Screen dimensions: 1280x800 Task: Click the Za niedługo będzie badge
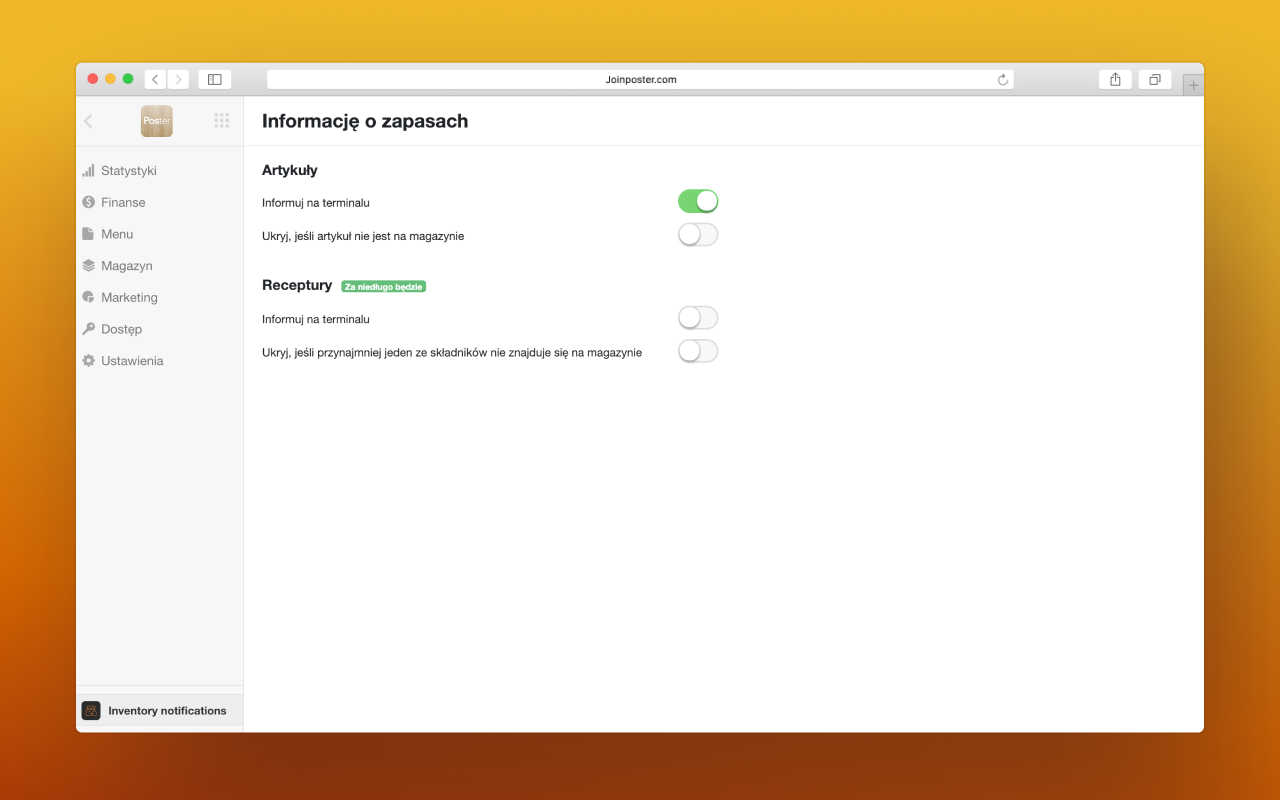pos(384,286)
